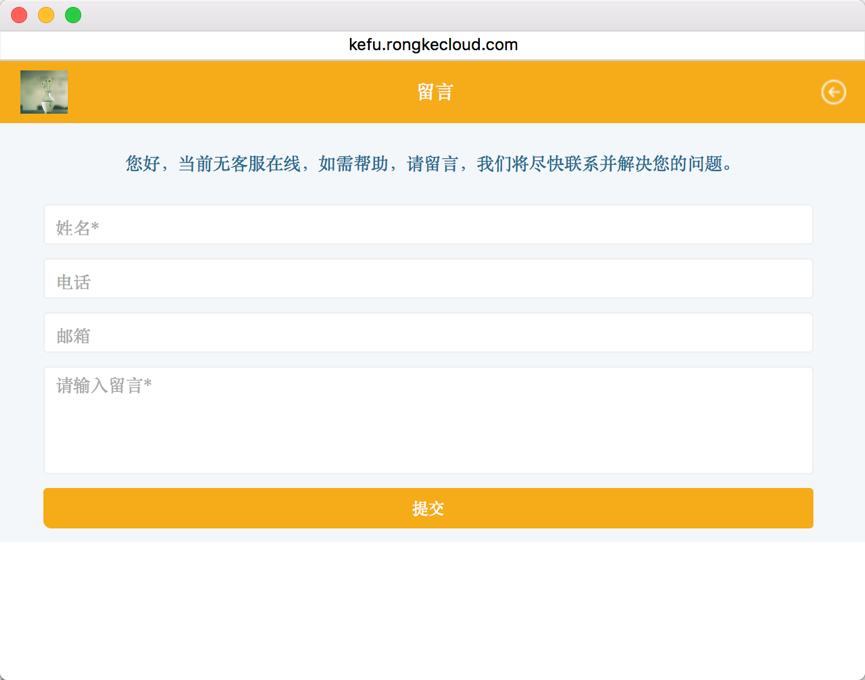Click the 邮箱 placeholder label
865x680 pixels.
pyautogui.click(x=73, y=337)
